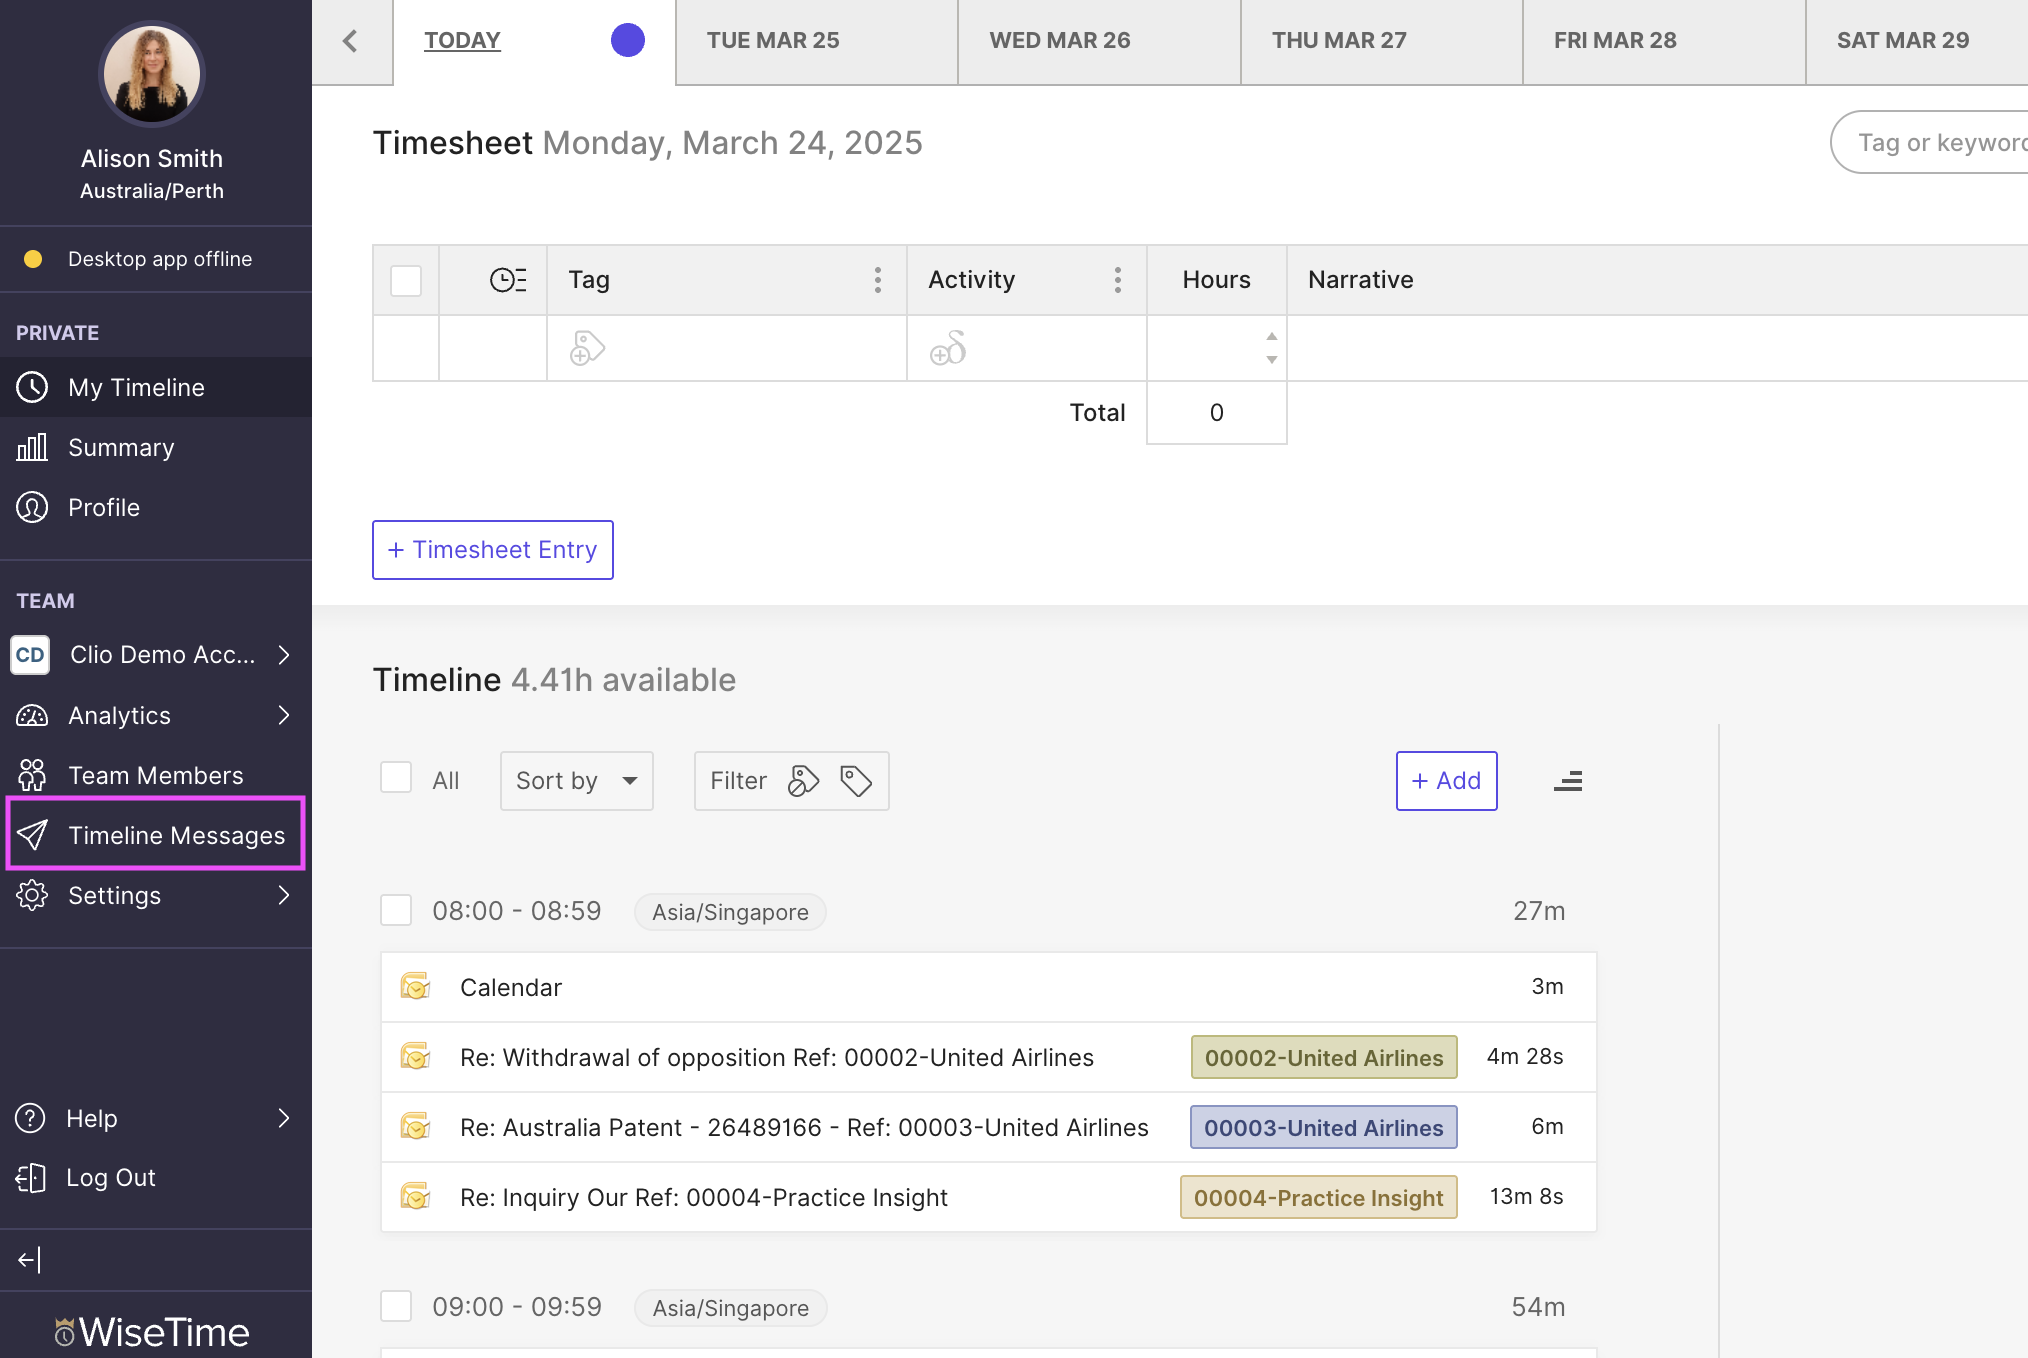Screen dimensions: 2028x1358
Task: Click the Settings gear icon
Action: point(32,895)
